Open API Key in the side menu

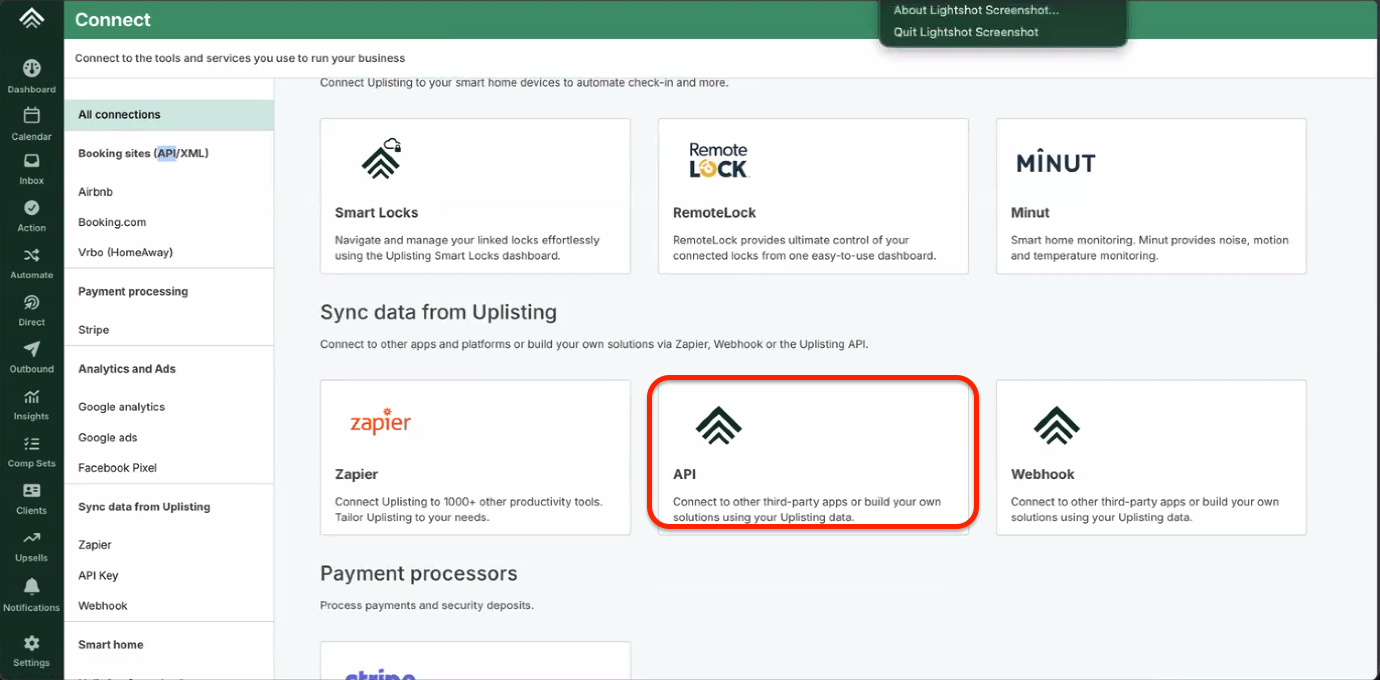[98, 575]
